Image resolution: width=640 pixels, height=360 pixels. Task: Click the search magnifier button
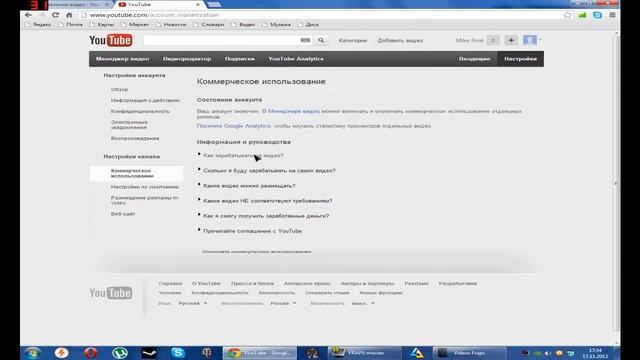321,40
